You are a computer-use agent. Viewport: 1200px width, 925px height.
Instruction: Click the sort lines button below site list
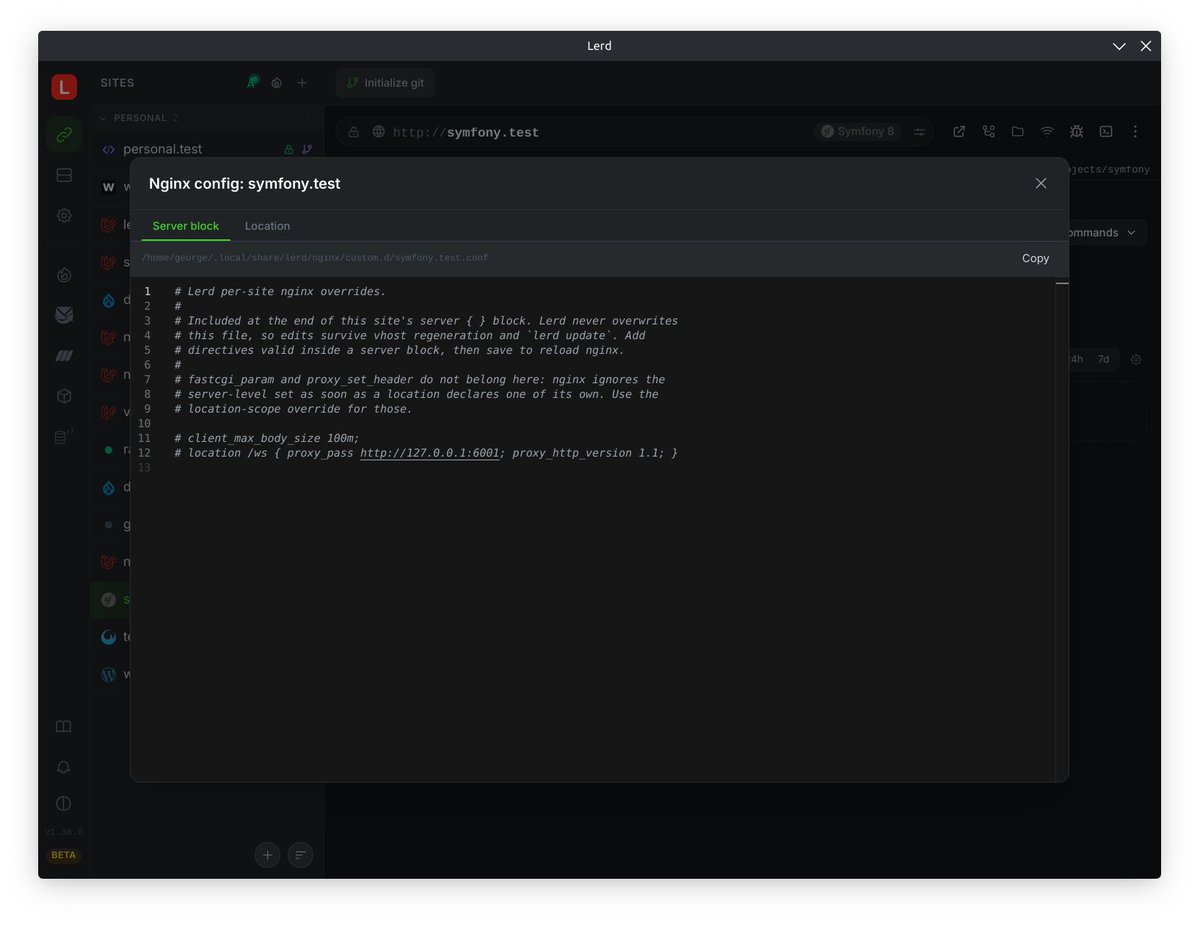click(x=300, y=855)
